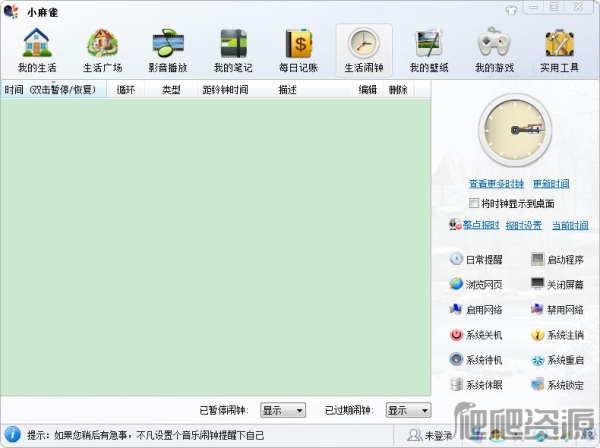
Task: Add a 关闭屏幕 task
Action: (558, 284)
